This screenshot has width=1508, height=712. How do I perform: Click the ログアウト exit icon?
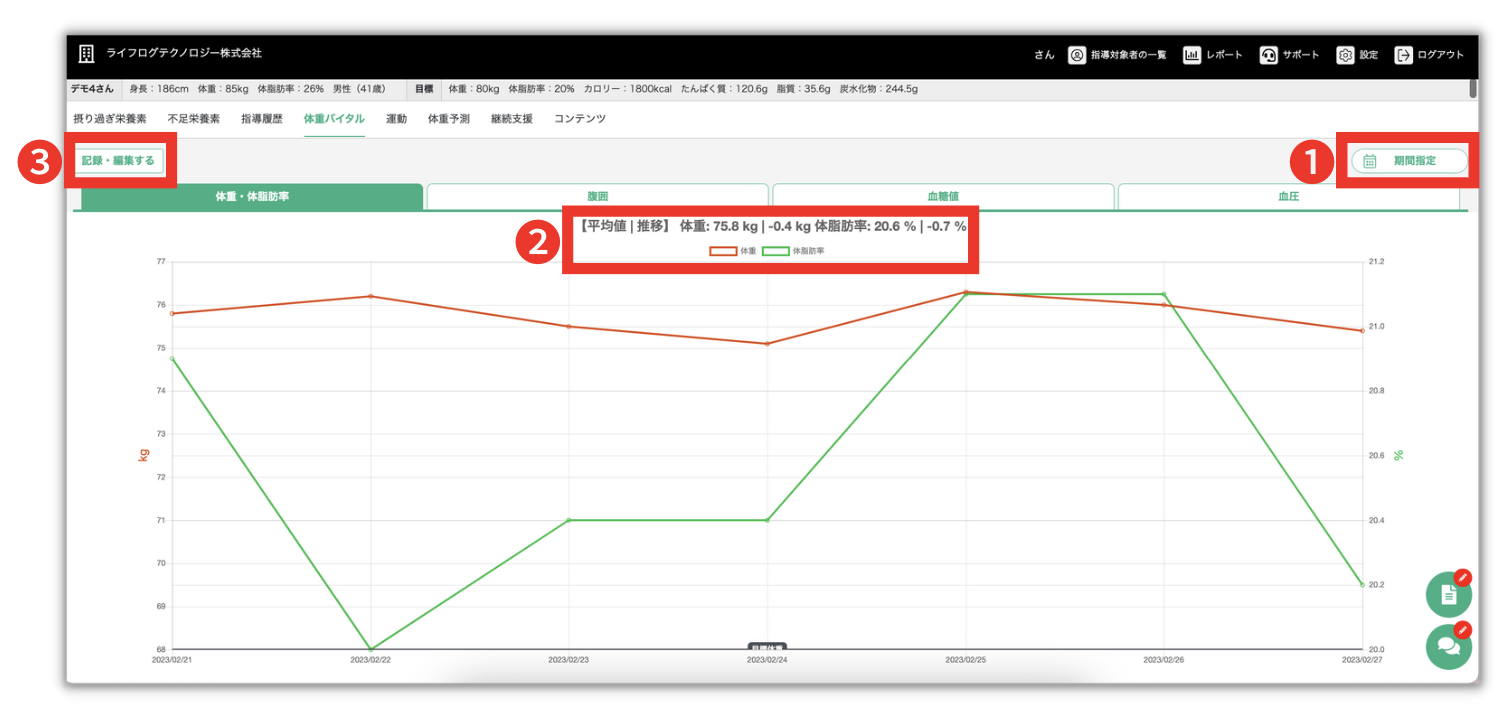1404,55
